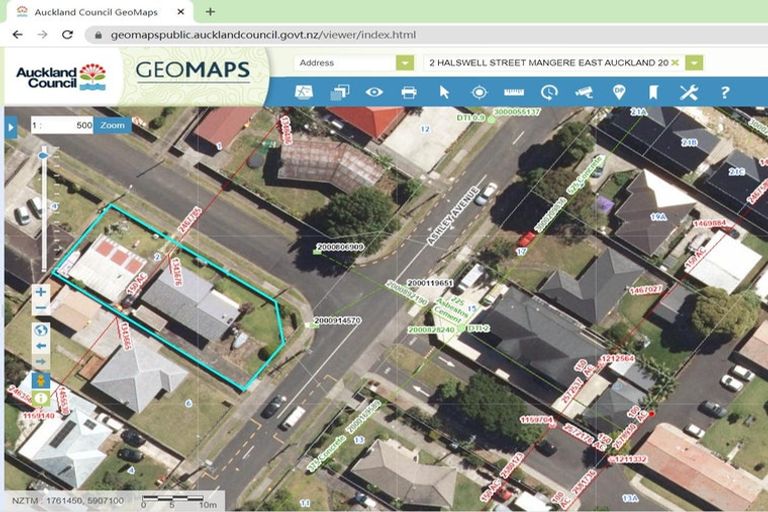Screen dimensions: 768x512
Task: Click the Zoom button beside scale
Action: 112,126
